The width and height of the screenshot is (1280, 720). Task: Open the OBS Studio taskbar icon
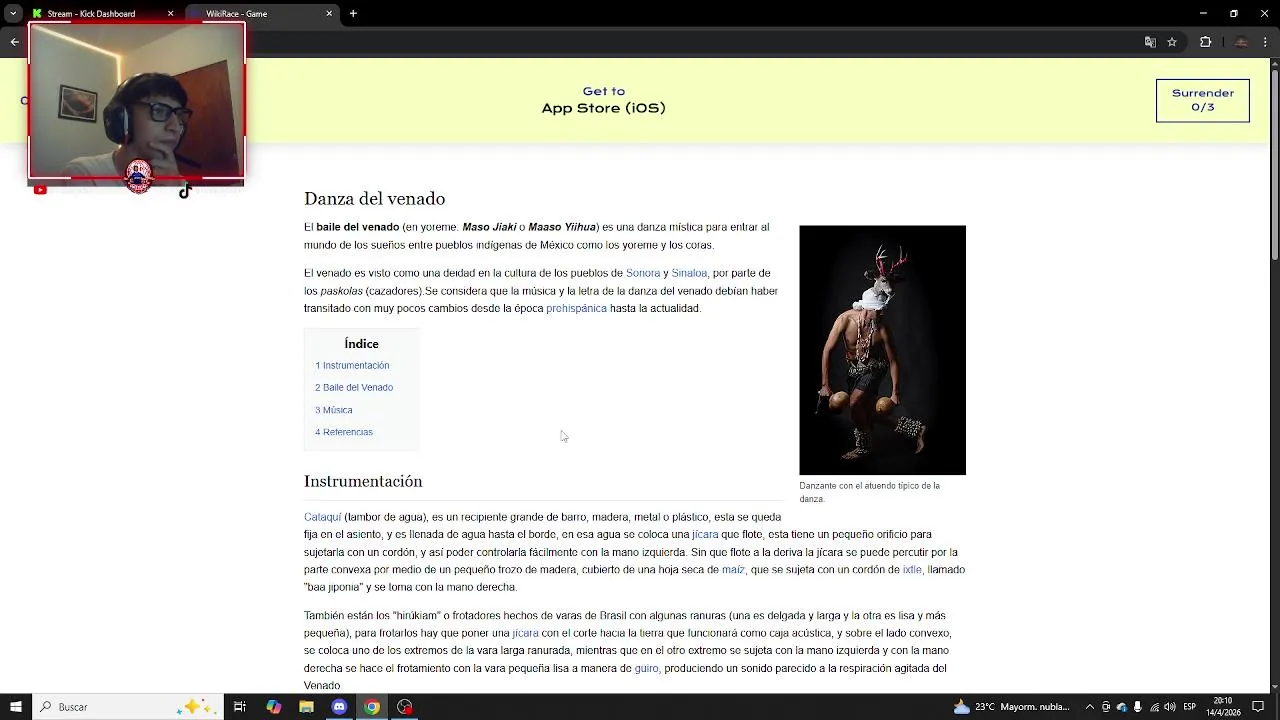coord(405,707)
